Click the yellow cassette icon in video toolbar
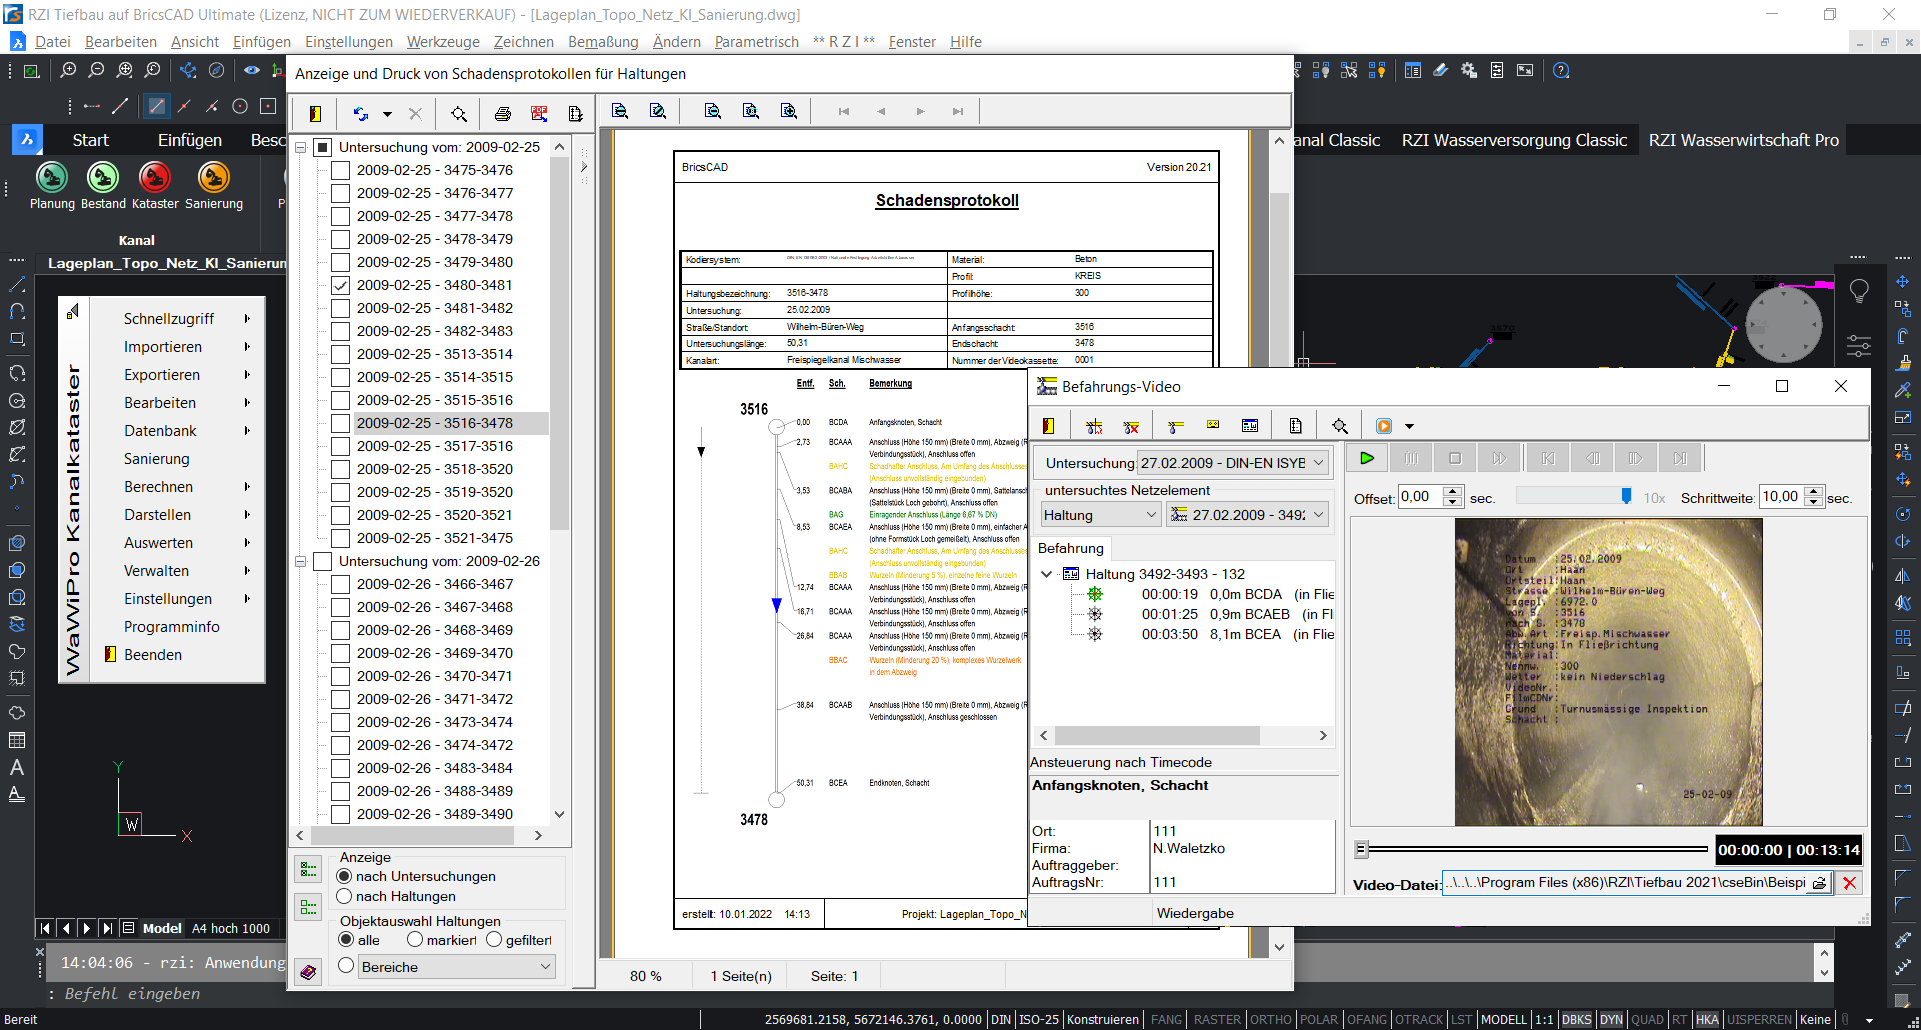This screenshot has height=1030, width=1921. [1213, 426]
